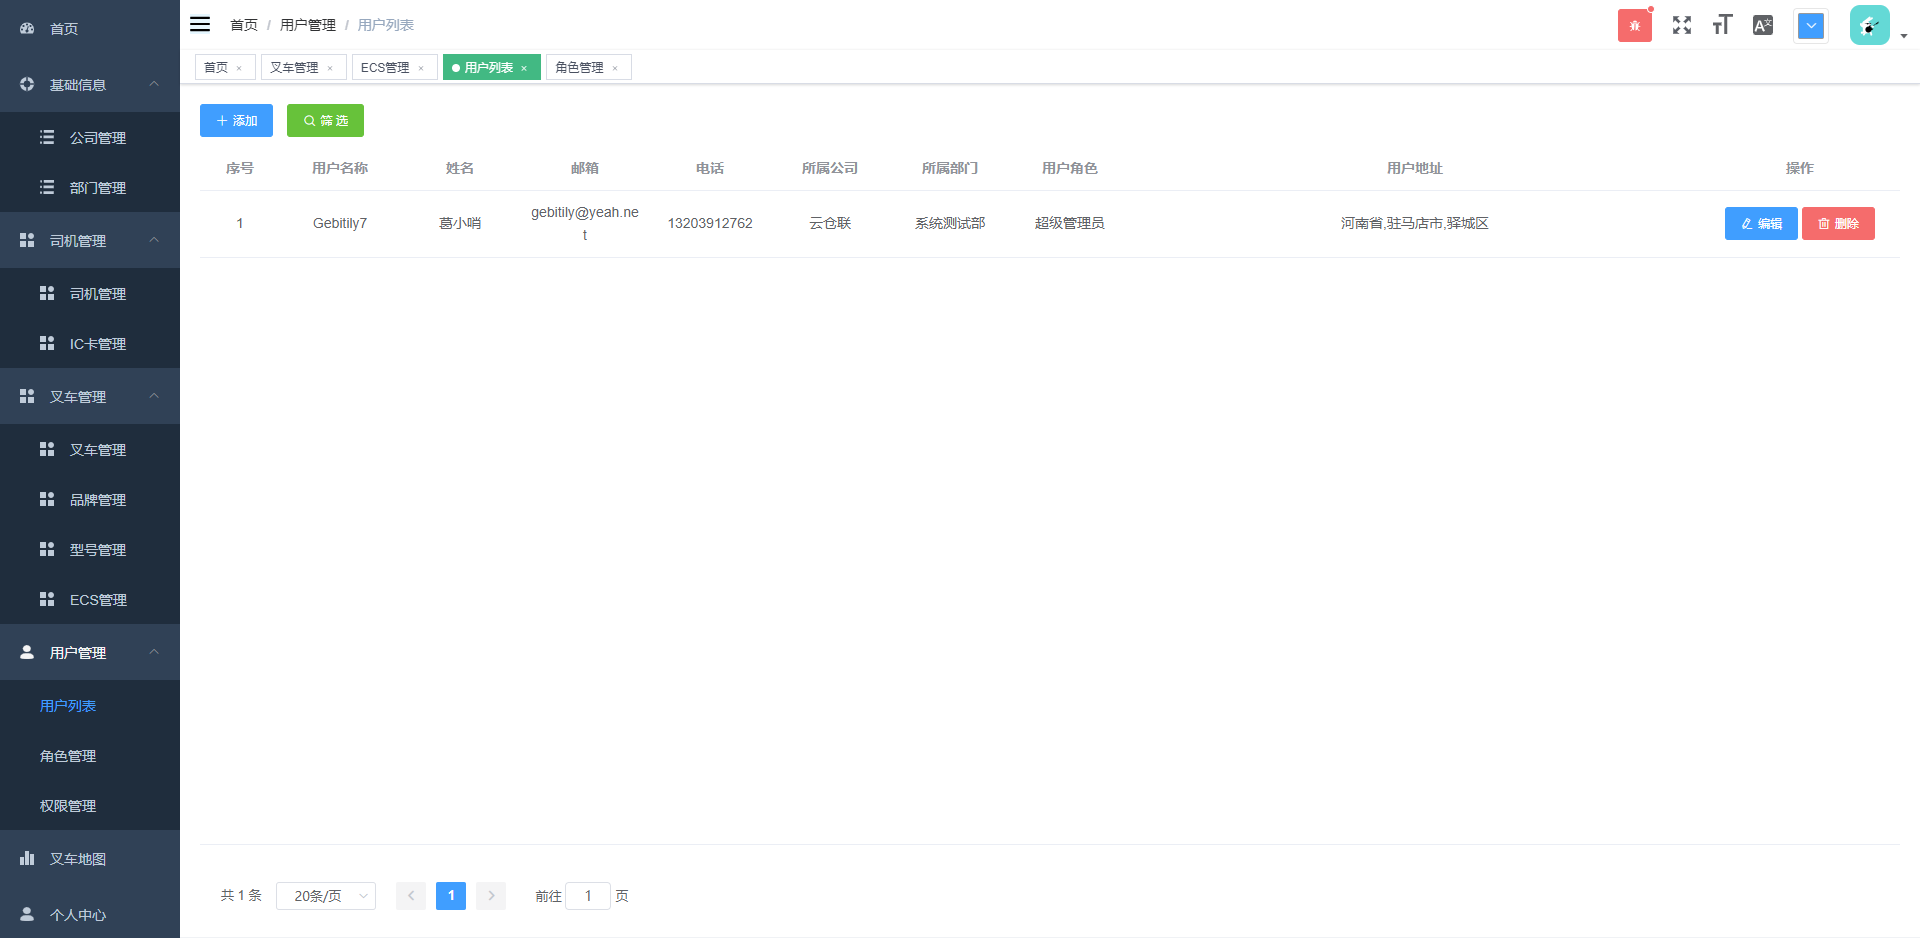Open the font size adjustment icon

coord(1722,26)
